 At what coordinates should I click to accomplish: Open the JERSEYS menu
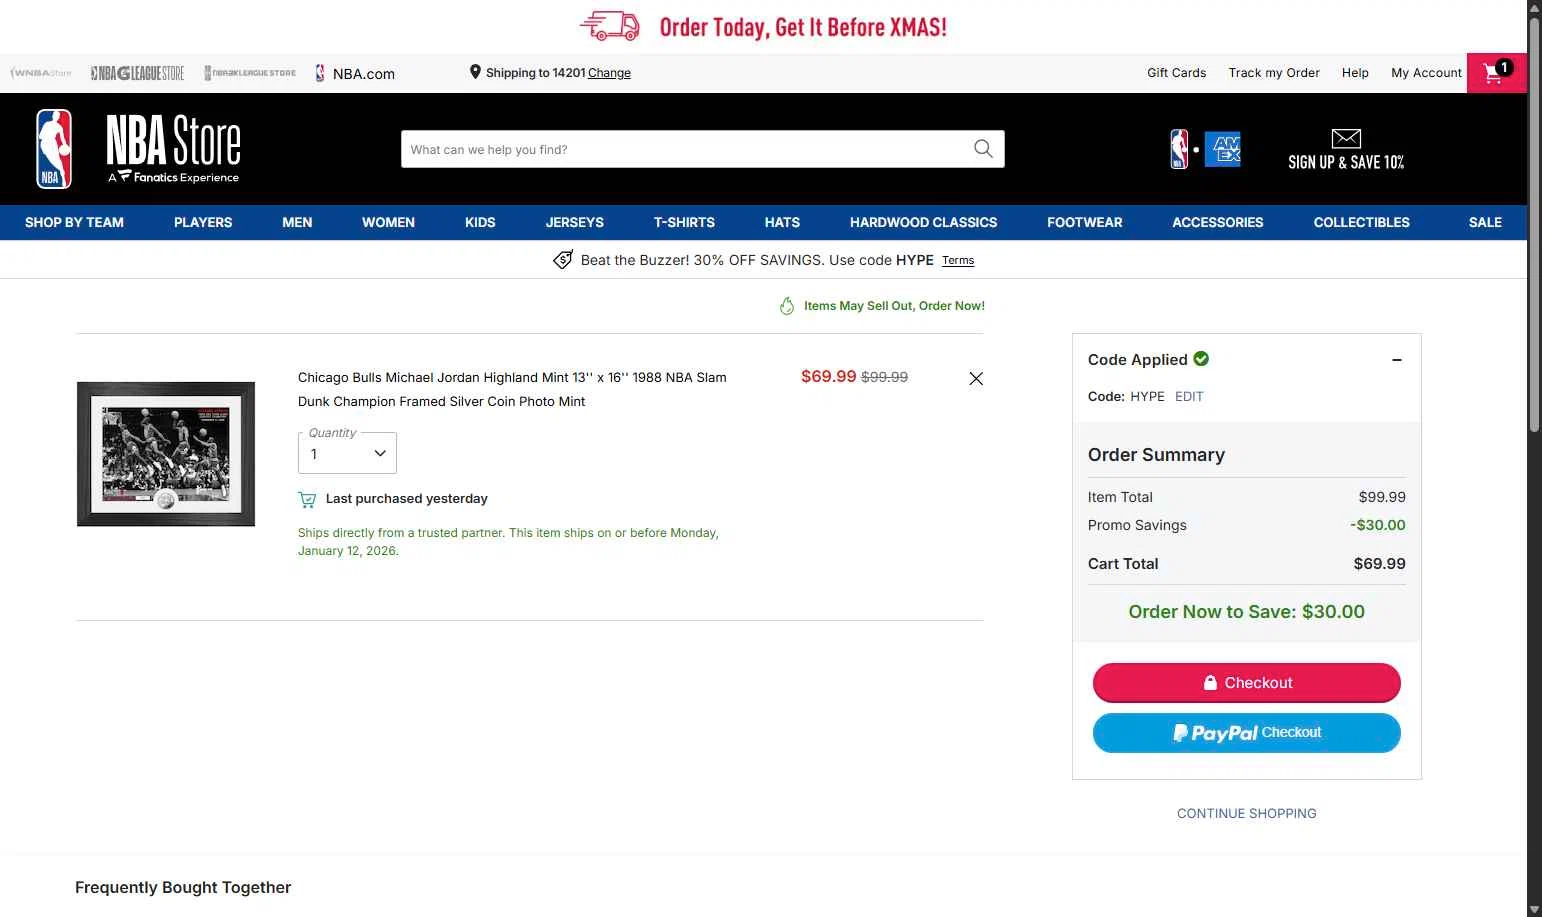575,222
